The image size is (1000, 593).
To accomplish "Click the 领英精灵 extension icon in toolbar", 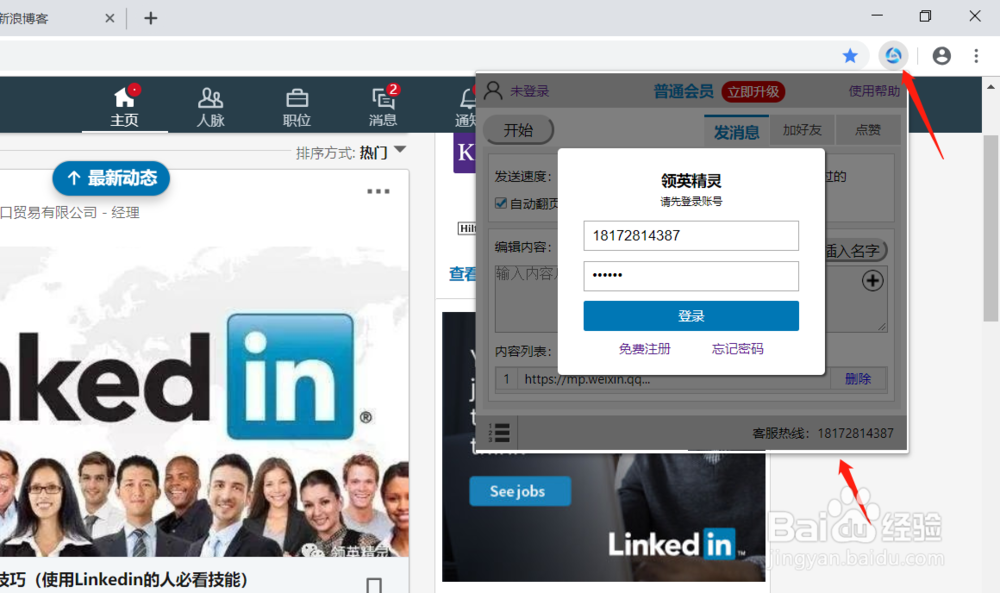I will pos(893,56).
